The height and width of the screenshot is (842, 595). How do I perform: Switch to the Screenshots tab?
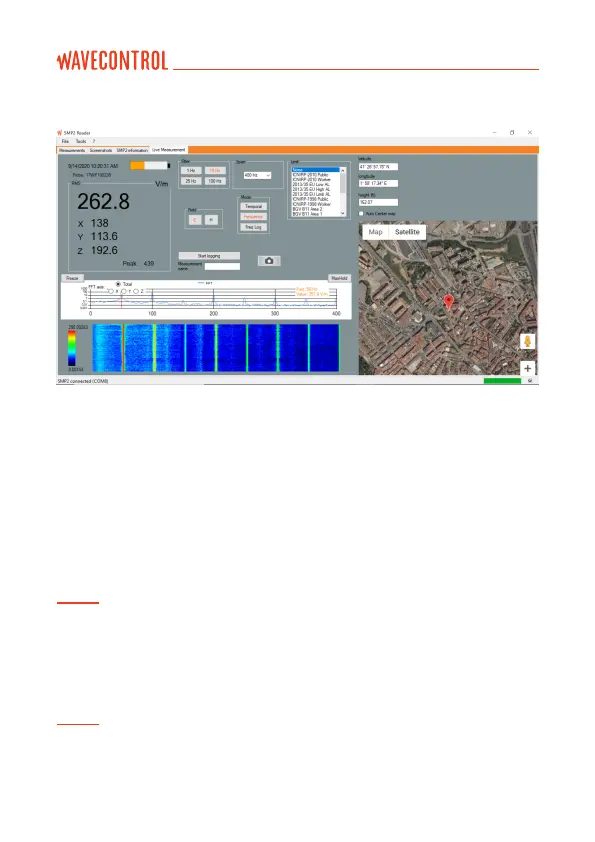[x=100, y=150]
